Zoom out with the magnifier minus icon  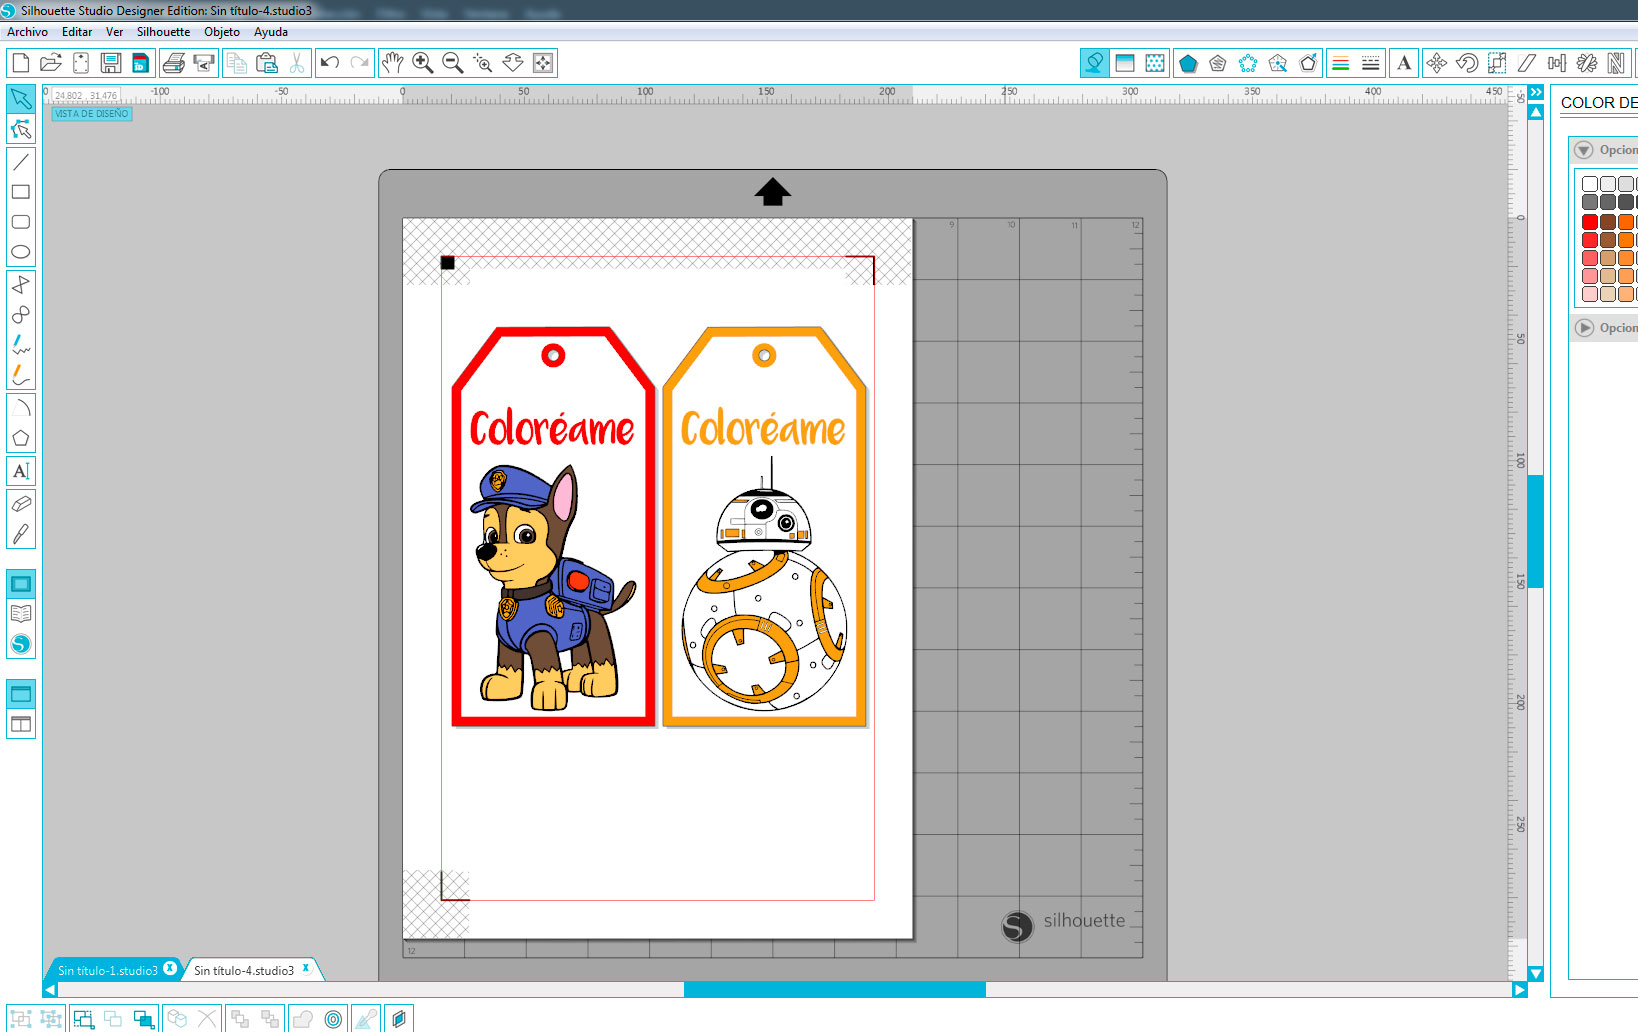453,63
